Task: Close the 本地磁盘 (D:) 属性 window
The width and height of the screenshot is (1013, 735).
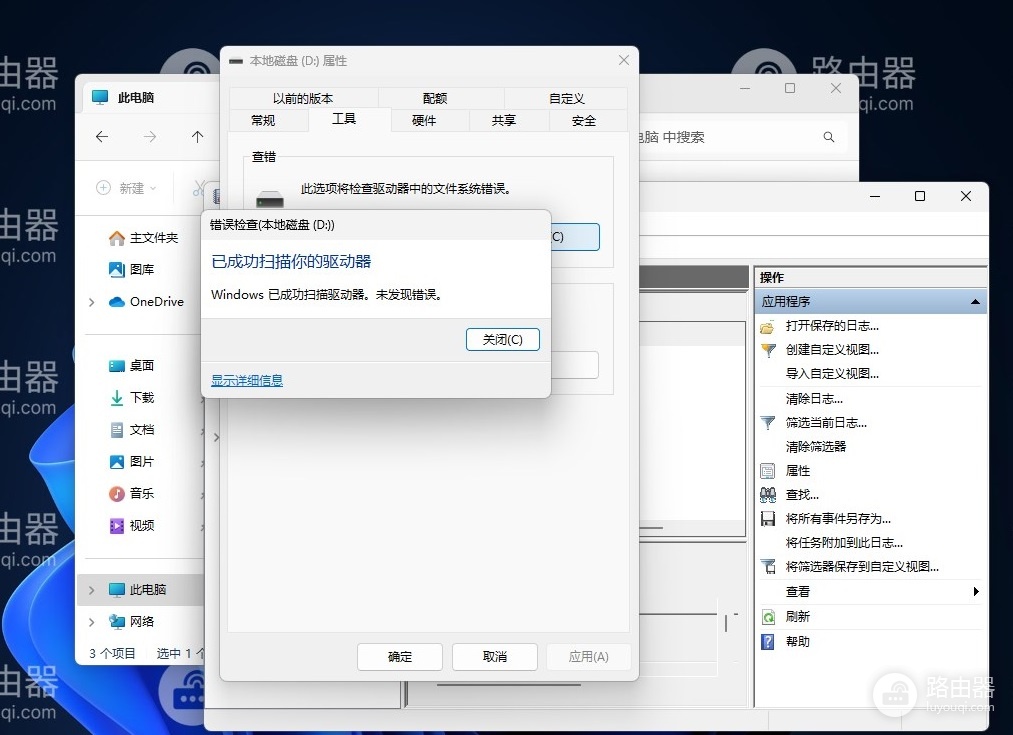Action: pyautogui.click(x=623, y=60)
